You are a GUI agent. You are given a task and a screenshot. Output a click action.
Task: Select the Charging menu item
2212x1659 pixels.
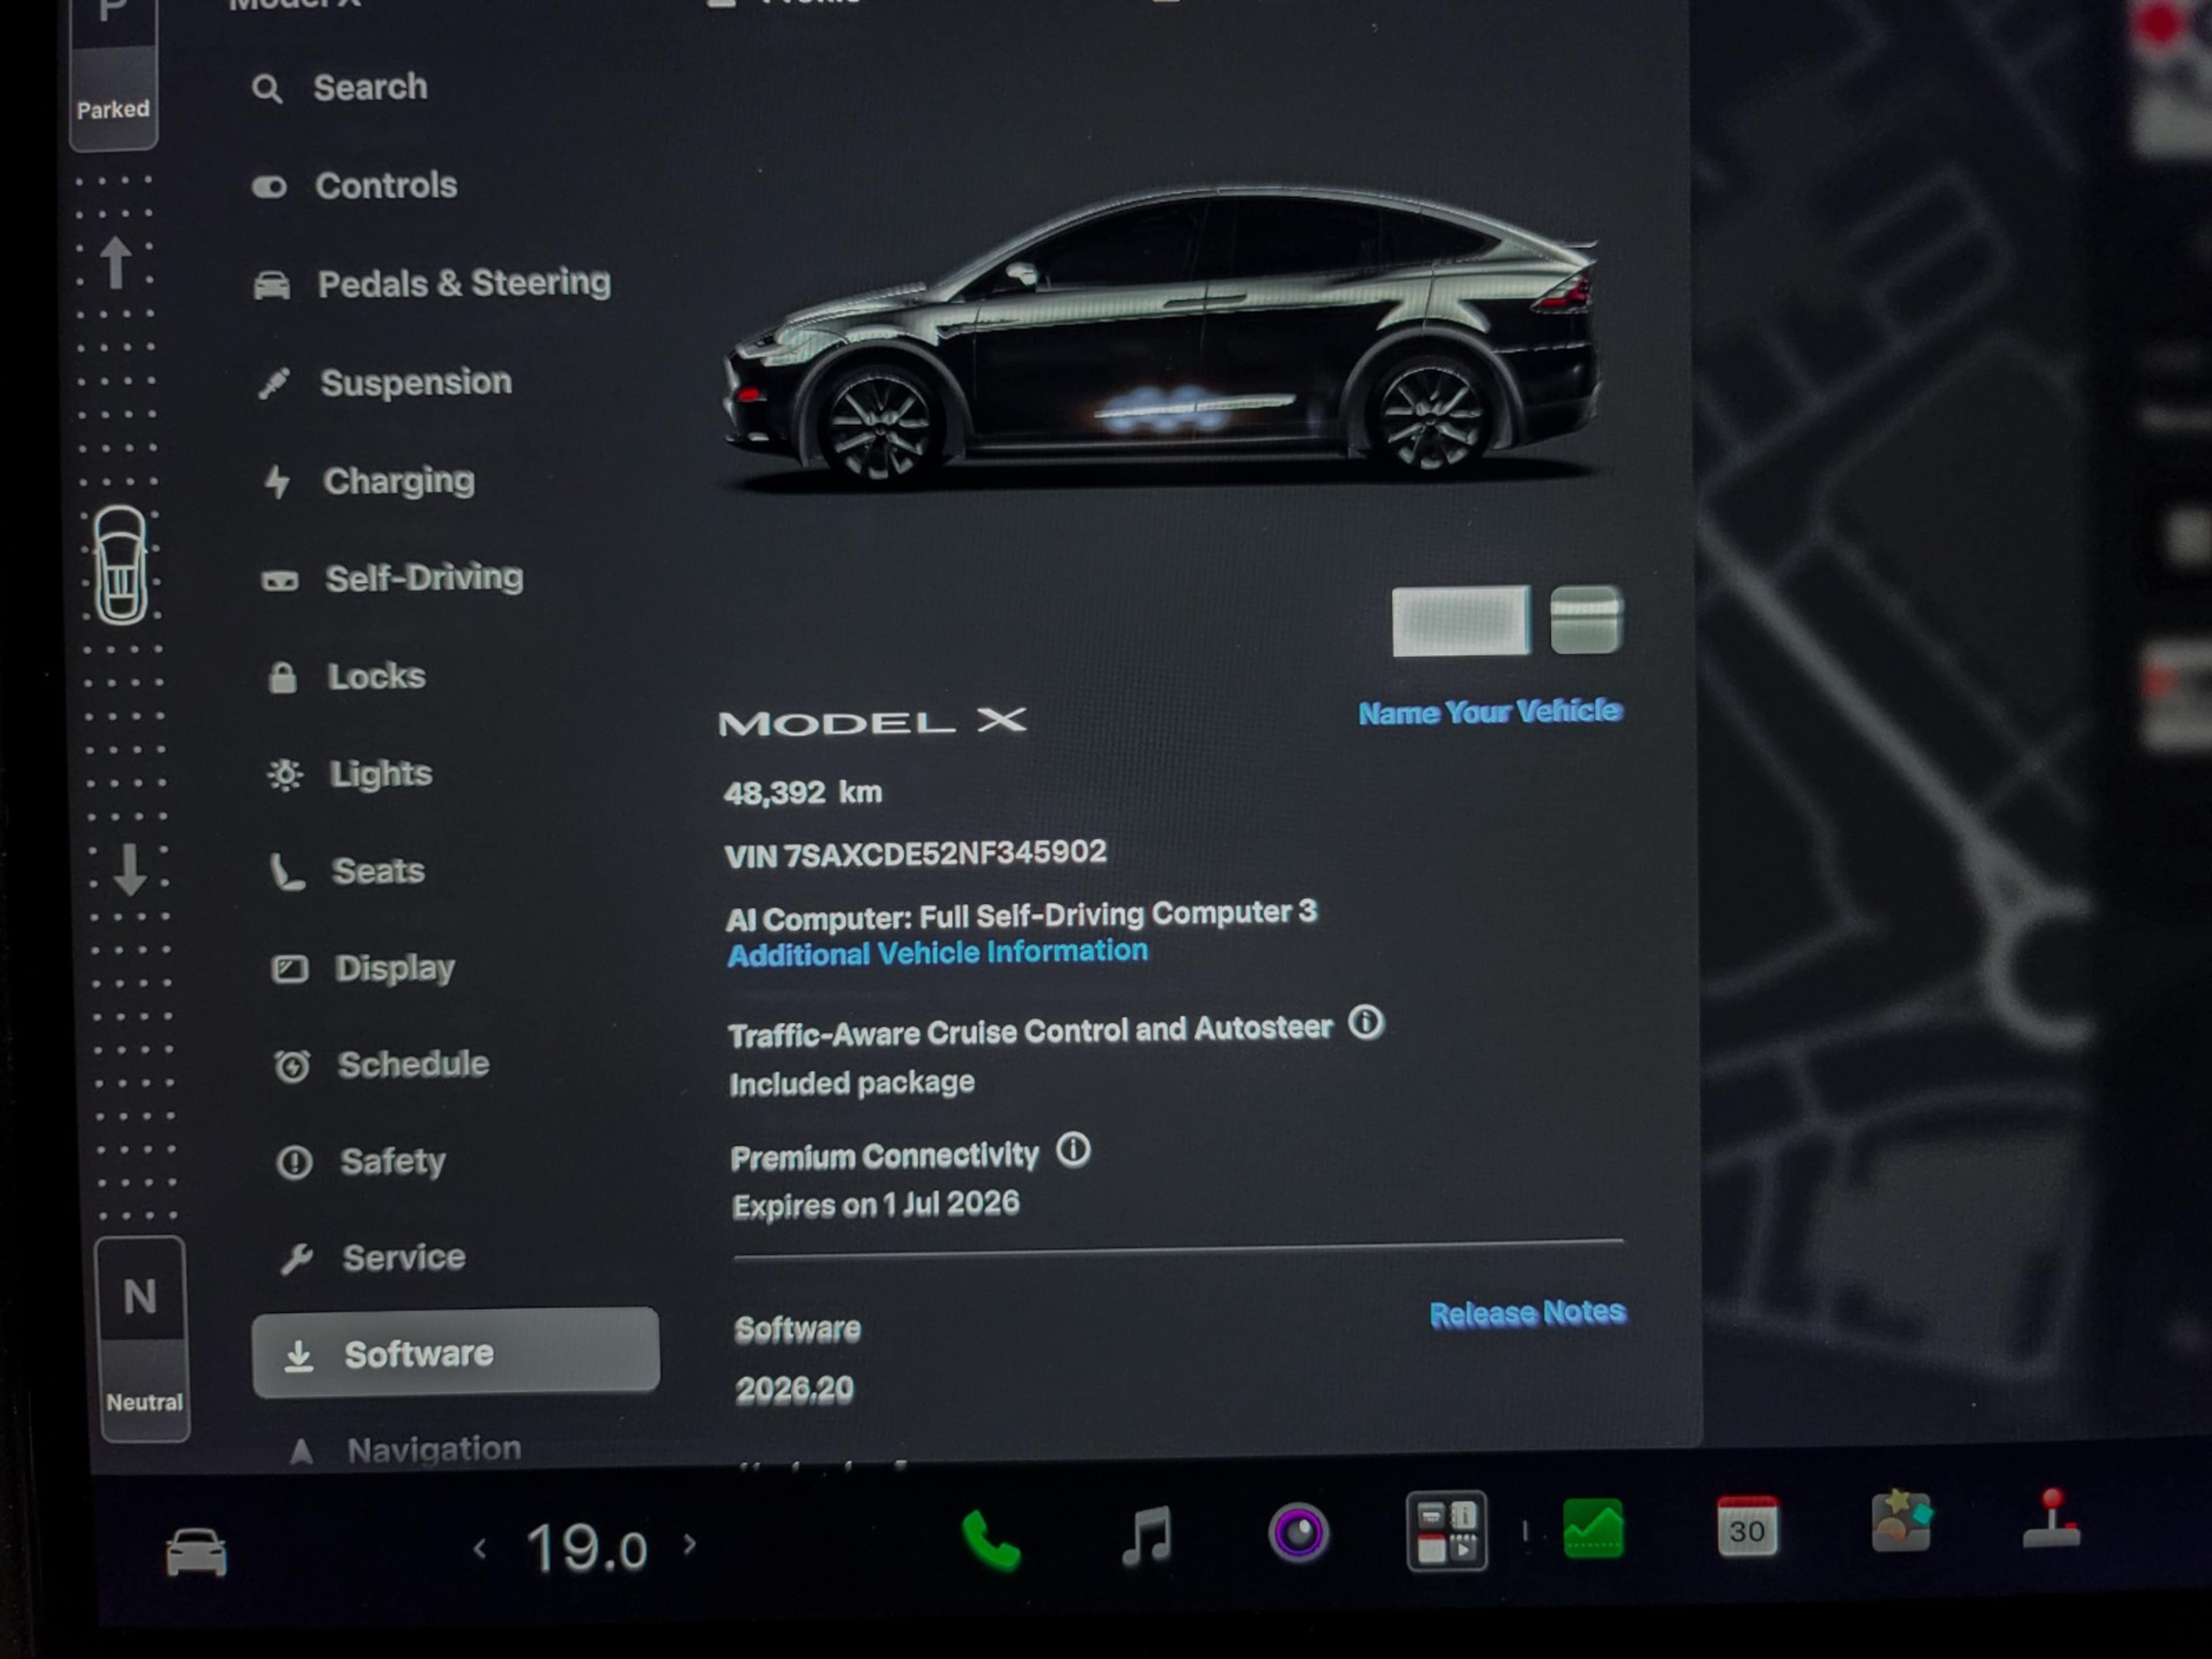(368, 481)
